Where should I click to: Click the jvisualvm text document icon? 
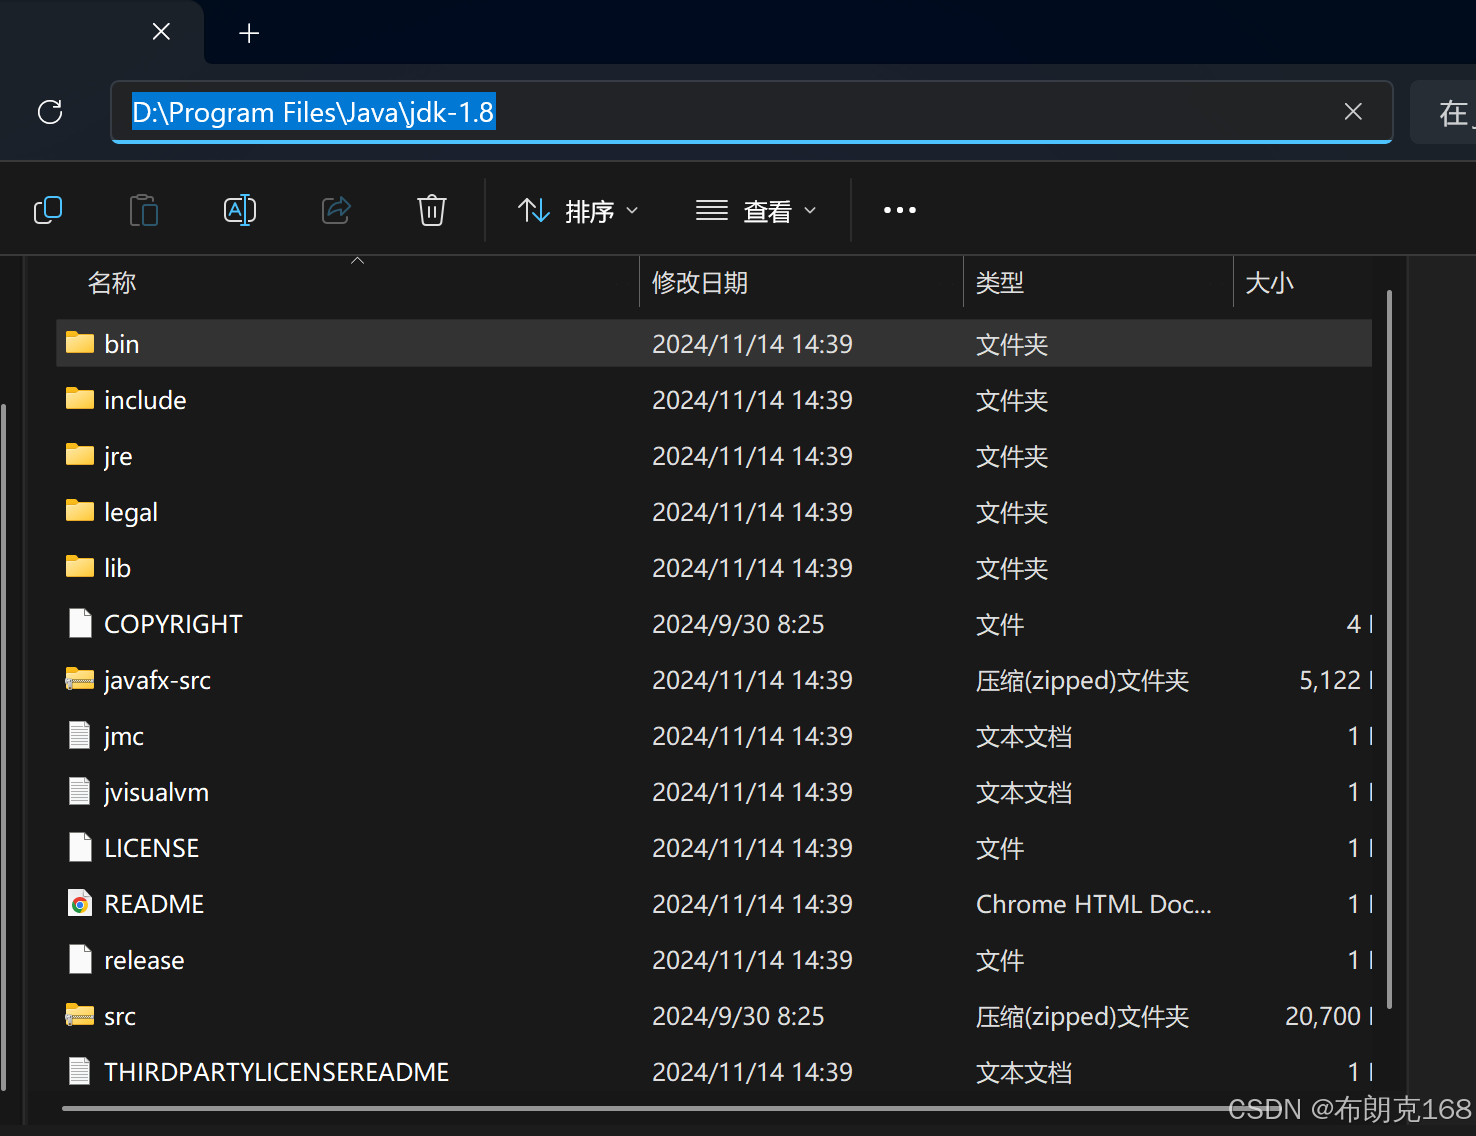[80, 791]
